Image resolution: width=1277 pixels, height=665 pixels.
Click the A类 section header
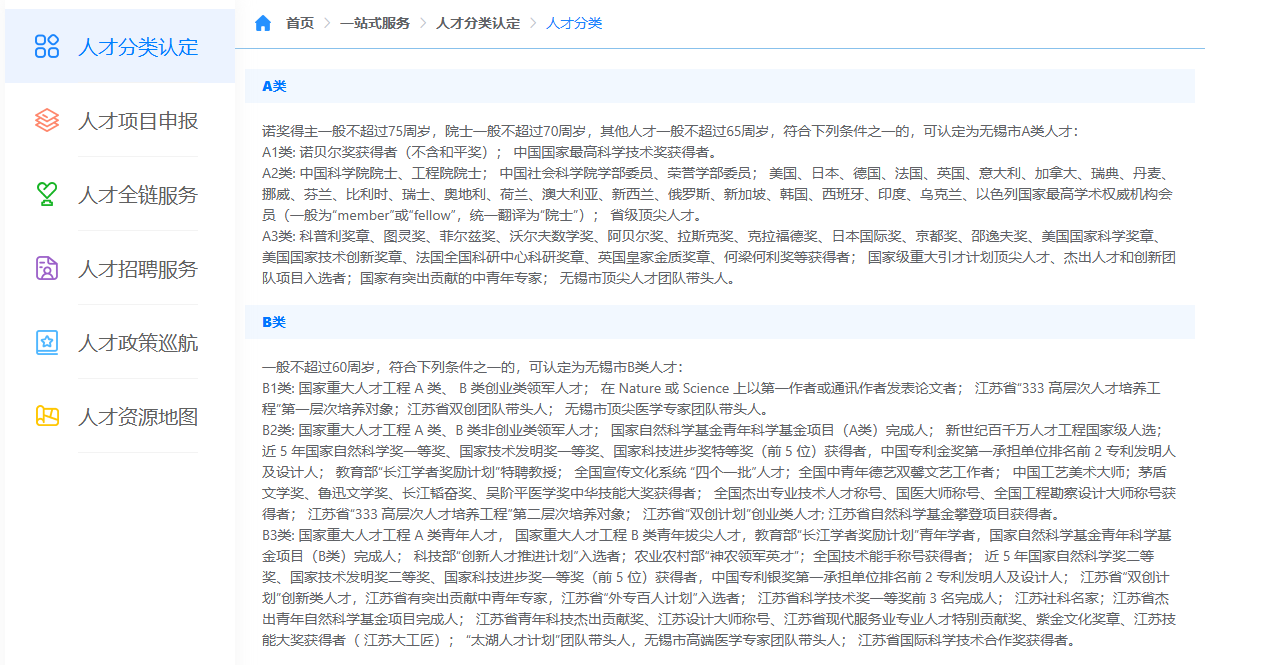274,86
